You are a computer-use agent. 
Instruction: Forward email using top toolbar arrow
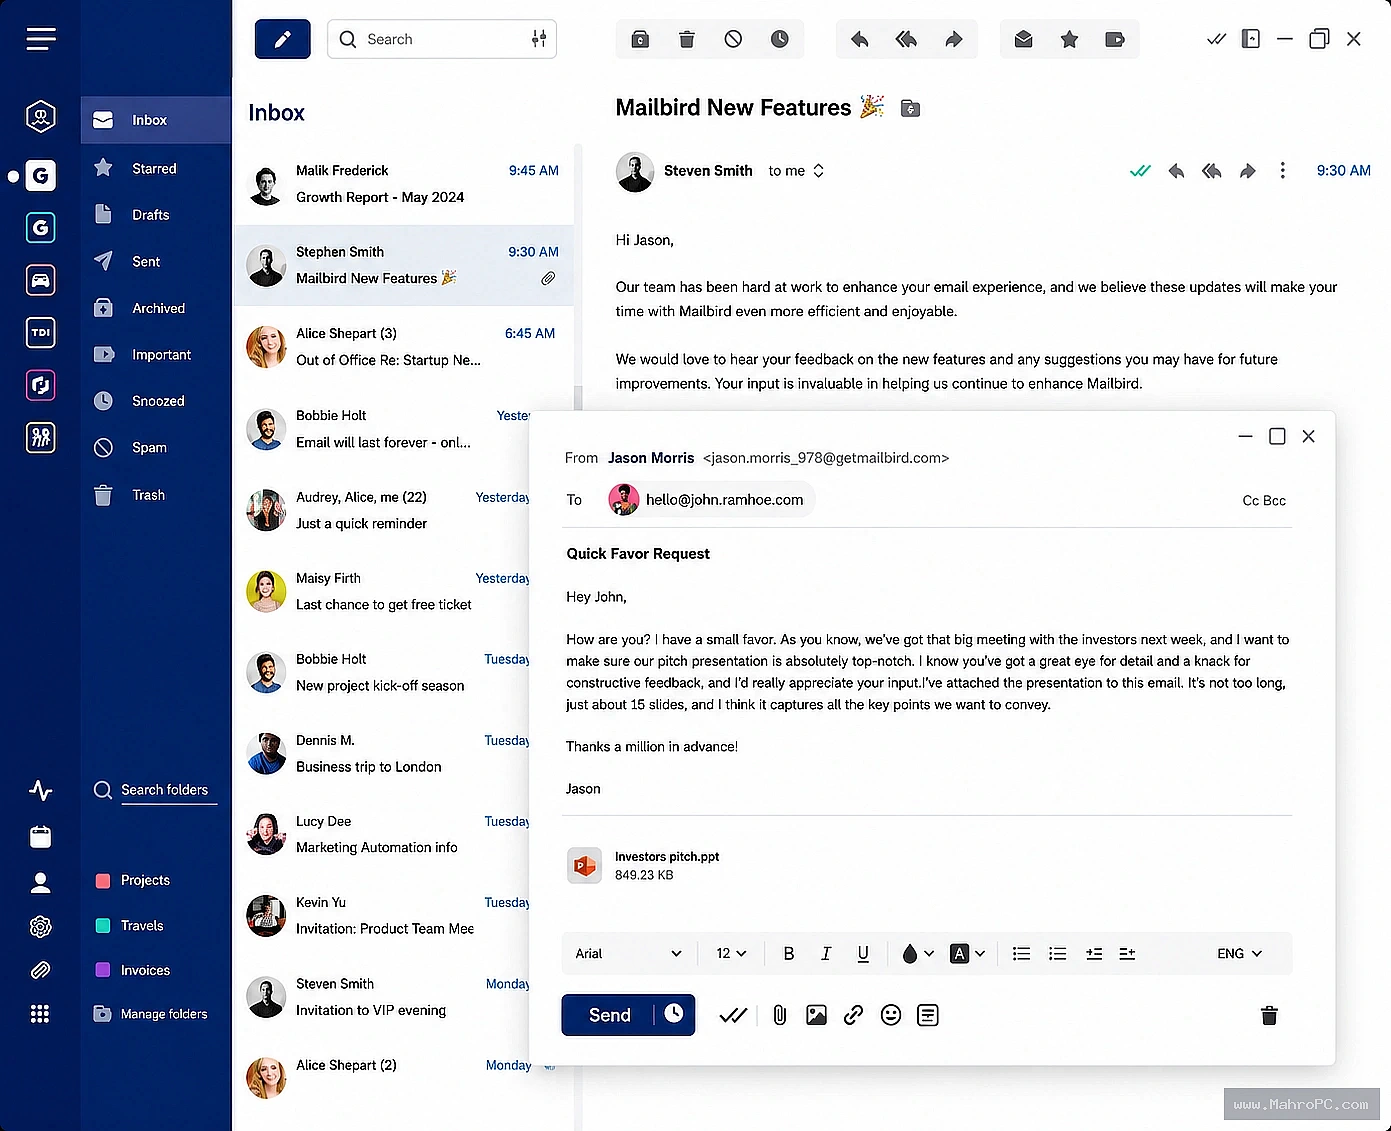click(x=954, y=39)
